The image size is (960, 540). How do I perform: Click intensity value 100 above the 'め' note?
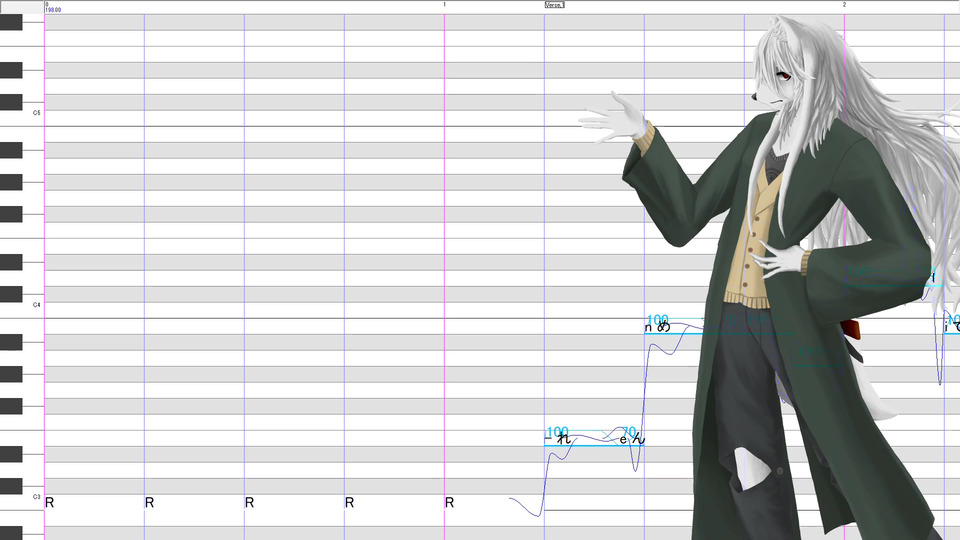coord(658,320)
